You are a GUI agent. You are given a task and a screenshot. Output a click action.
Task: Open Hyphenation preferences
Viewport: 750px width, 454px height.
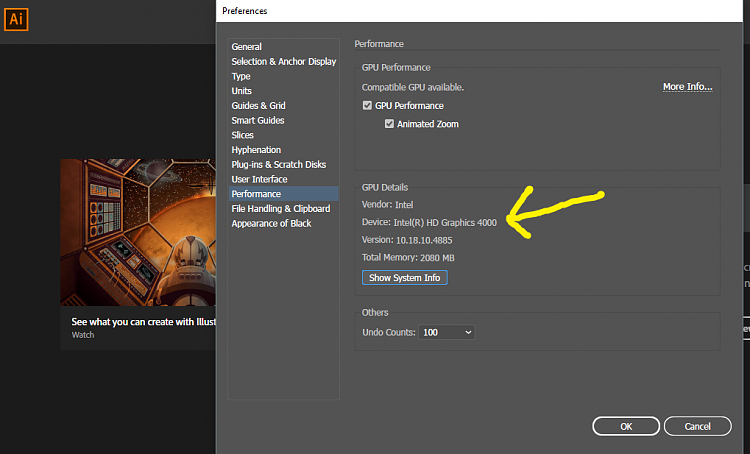click(x=256, y=150)
